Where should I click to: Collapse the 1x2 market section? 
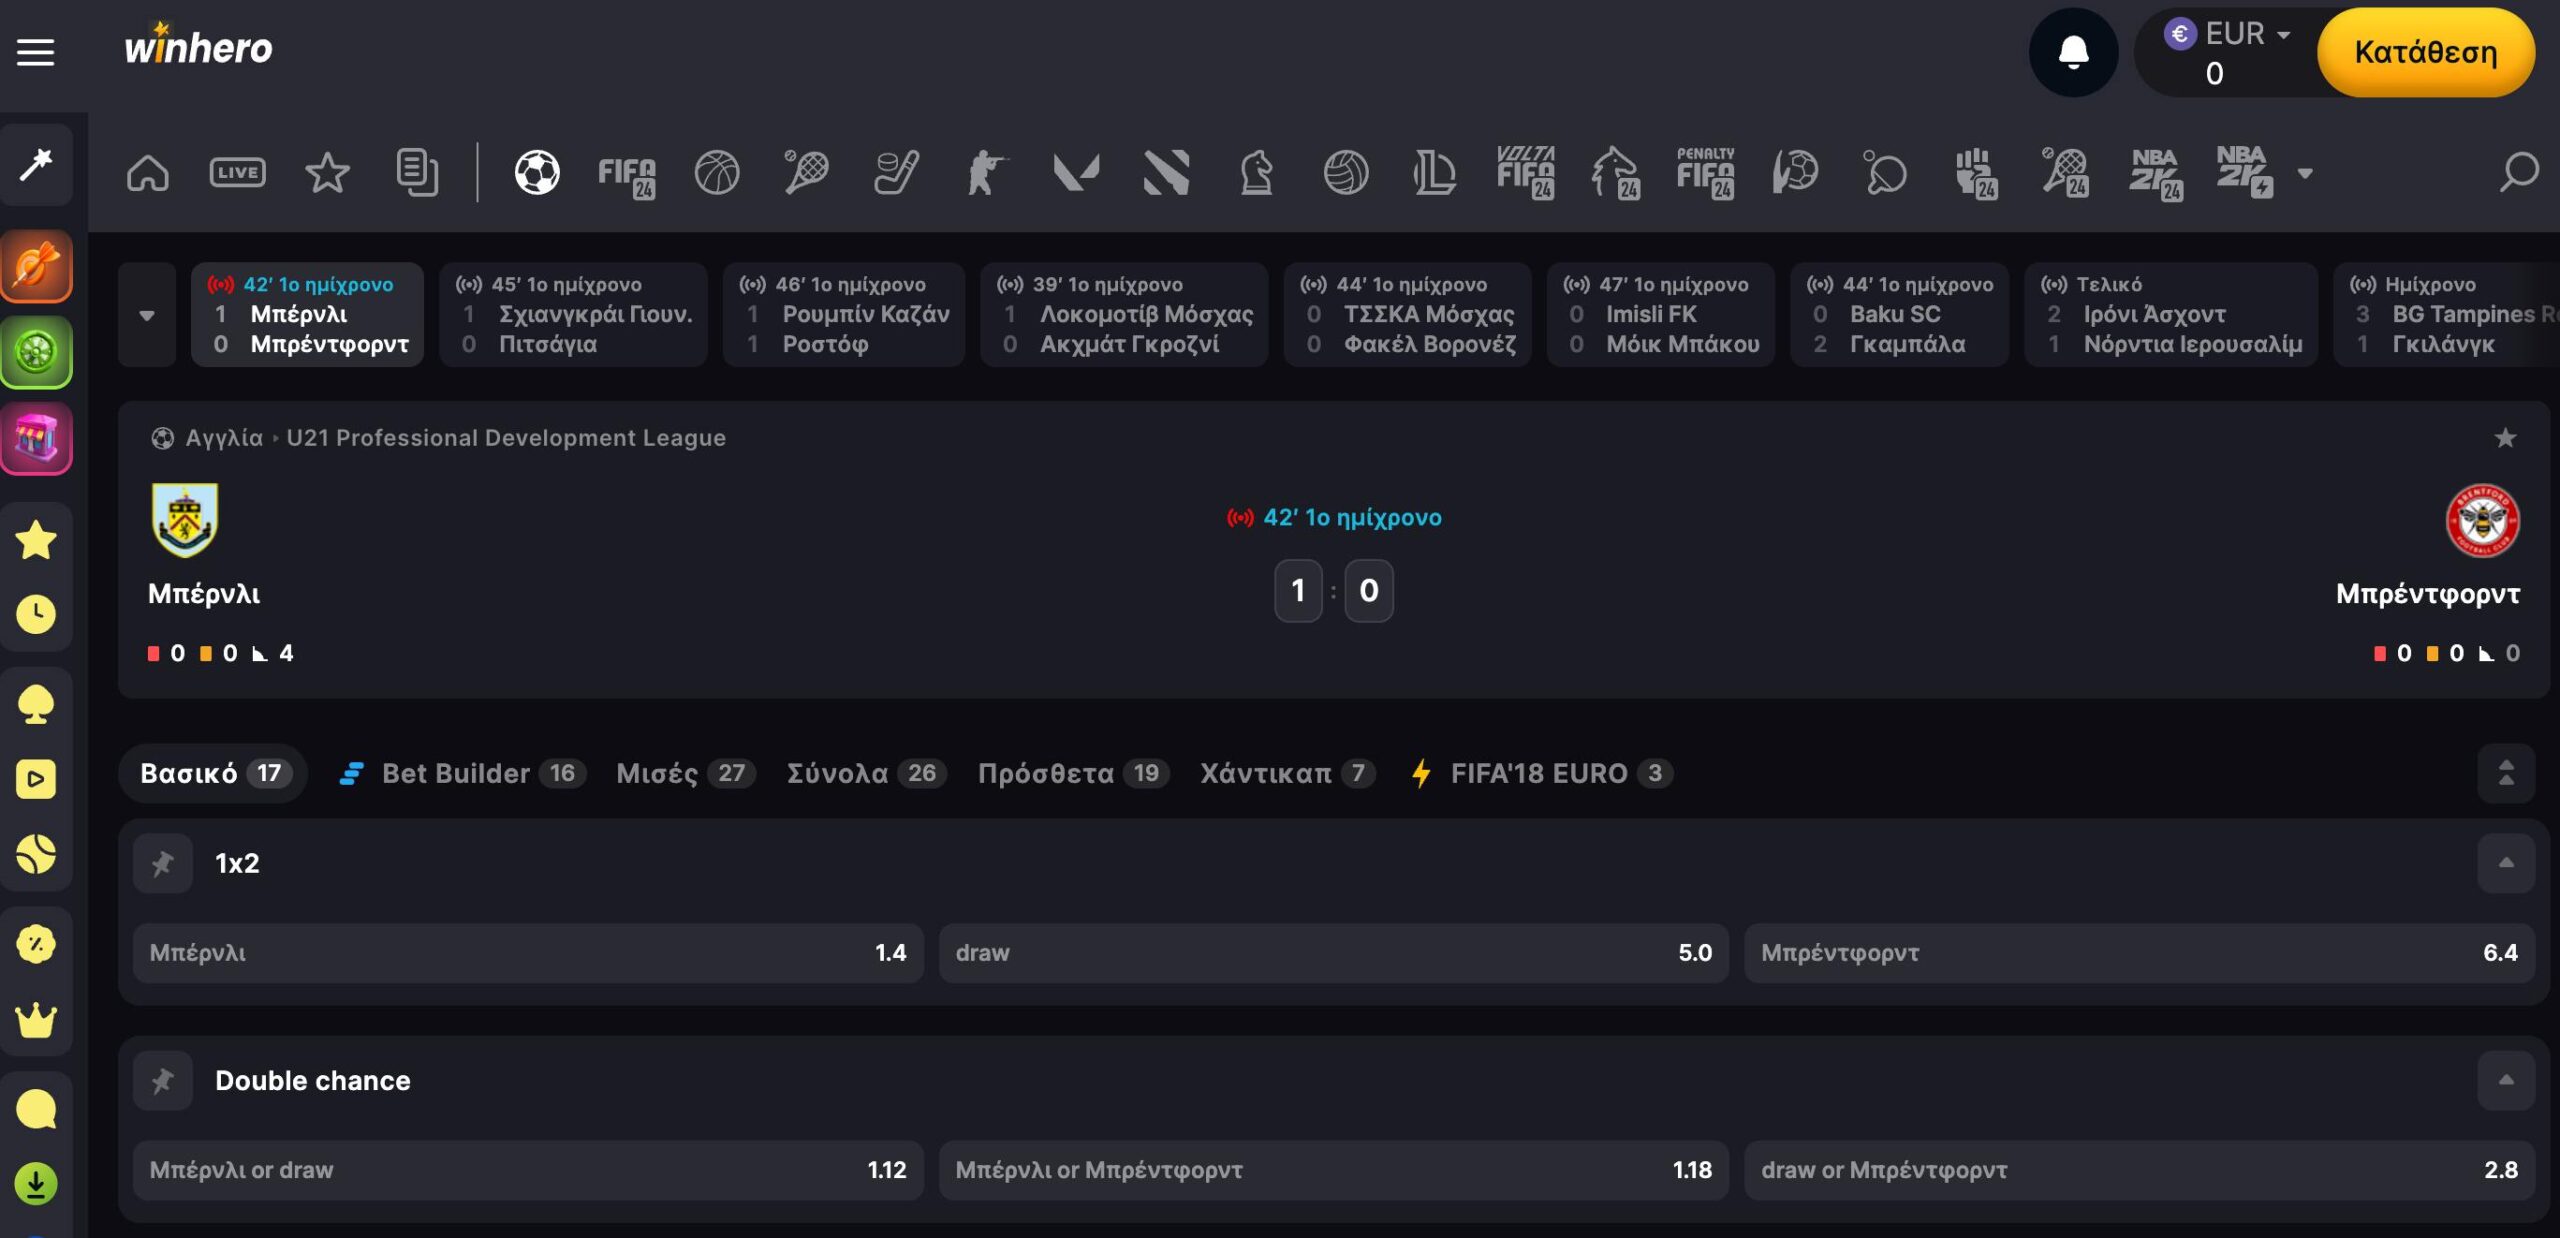(2506, 863)
